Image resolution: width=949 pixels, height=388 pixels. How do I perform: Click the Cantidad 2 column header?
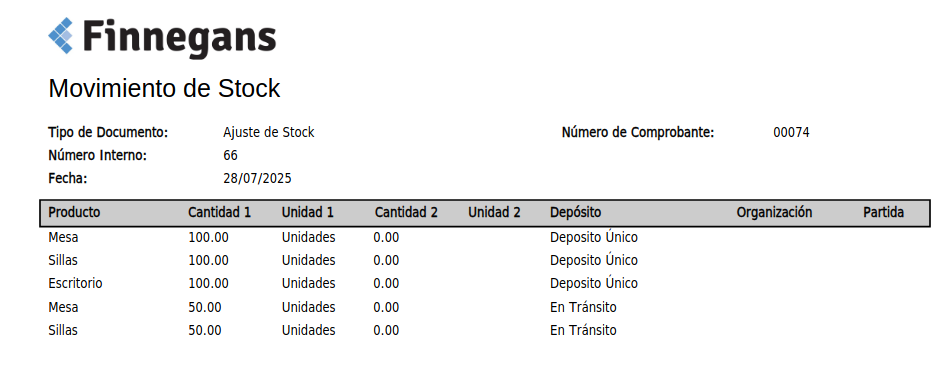pyautogui.click(x=406, y=212)
